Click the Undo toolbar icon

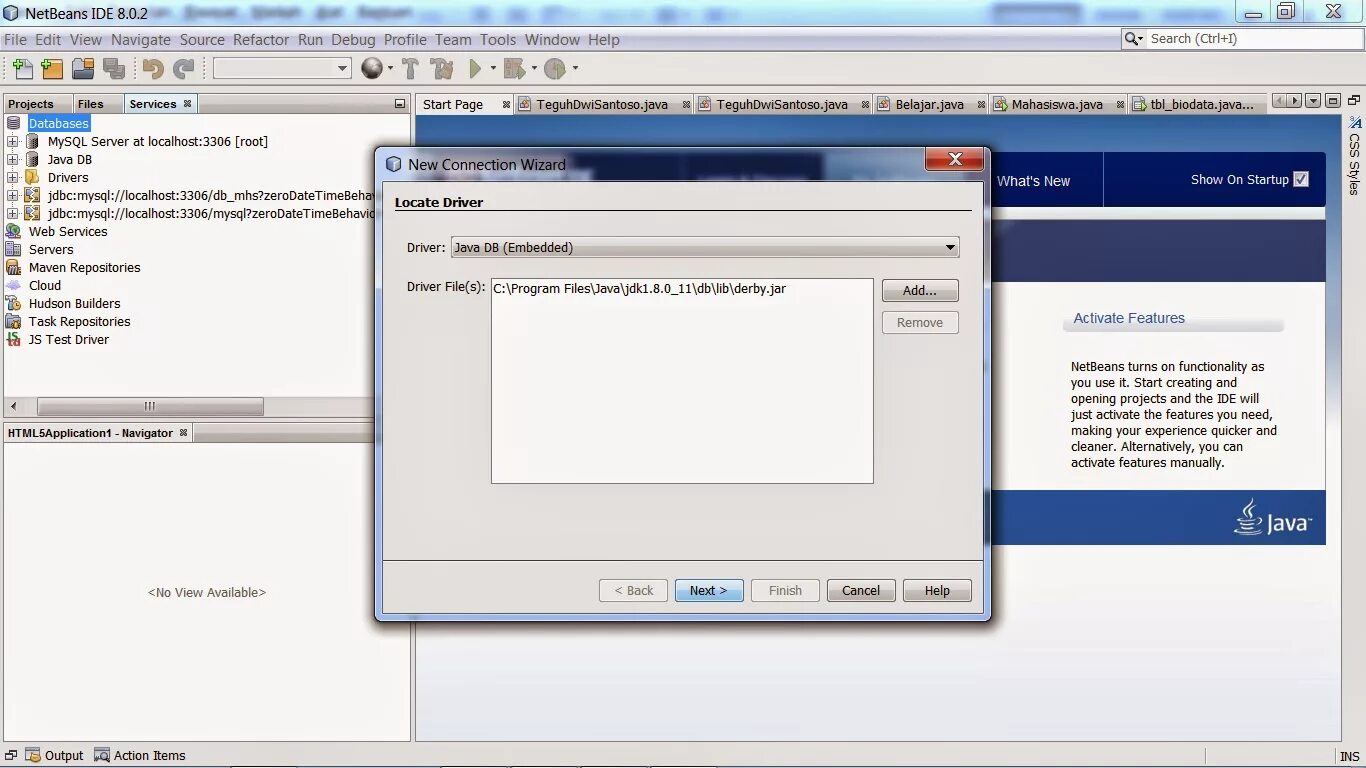[153, 68]
